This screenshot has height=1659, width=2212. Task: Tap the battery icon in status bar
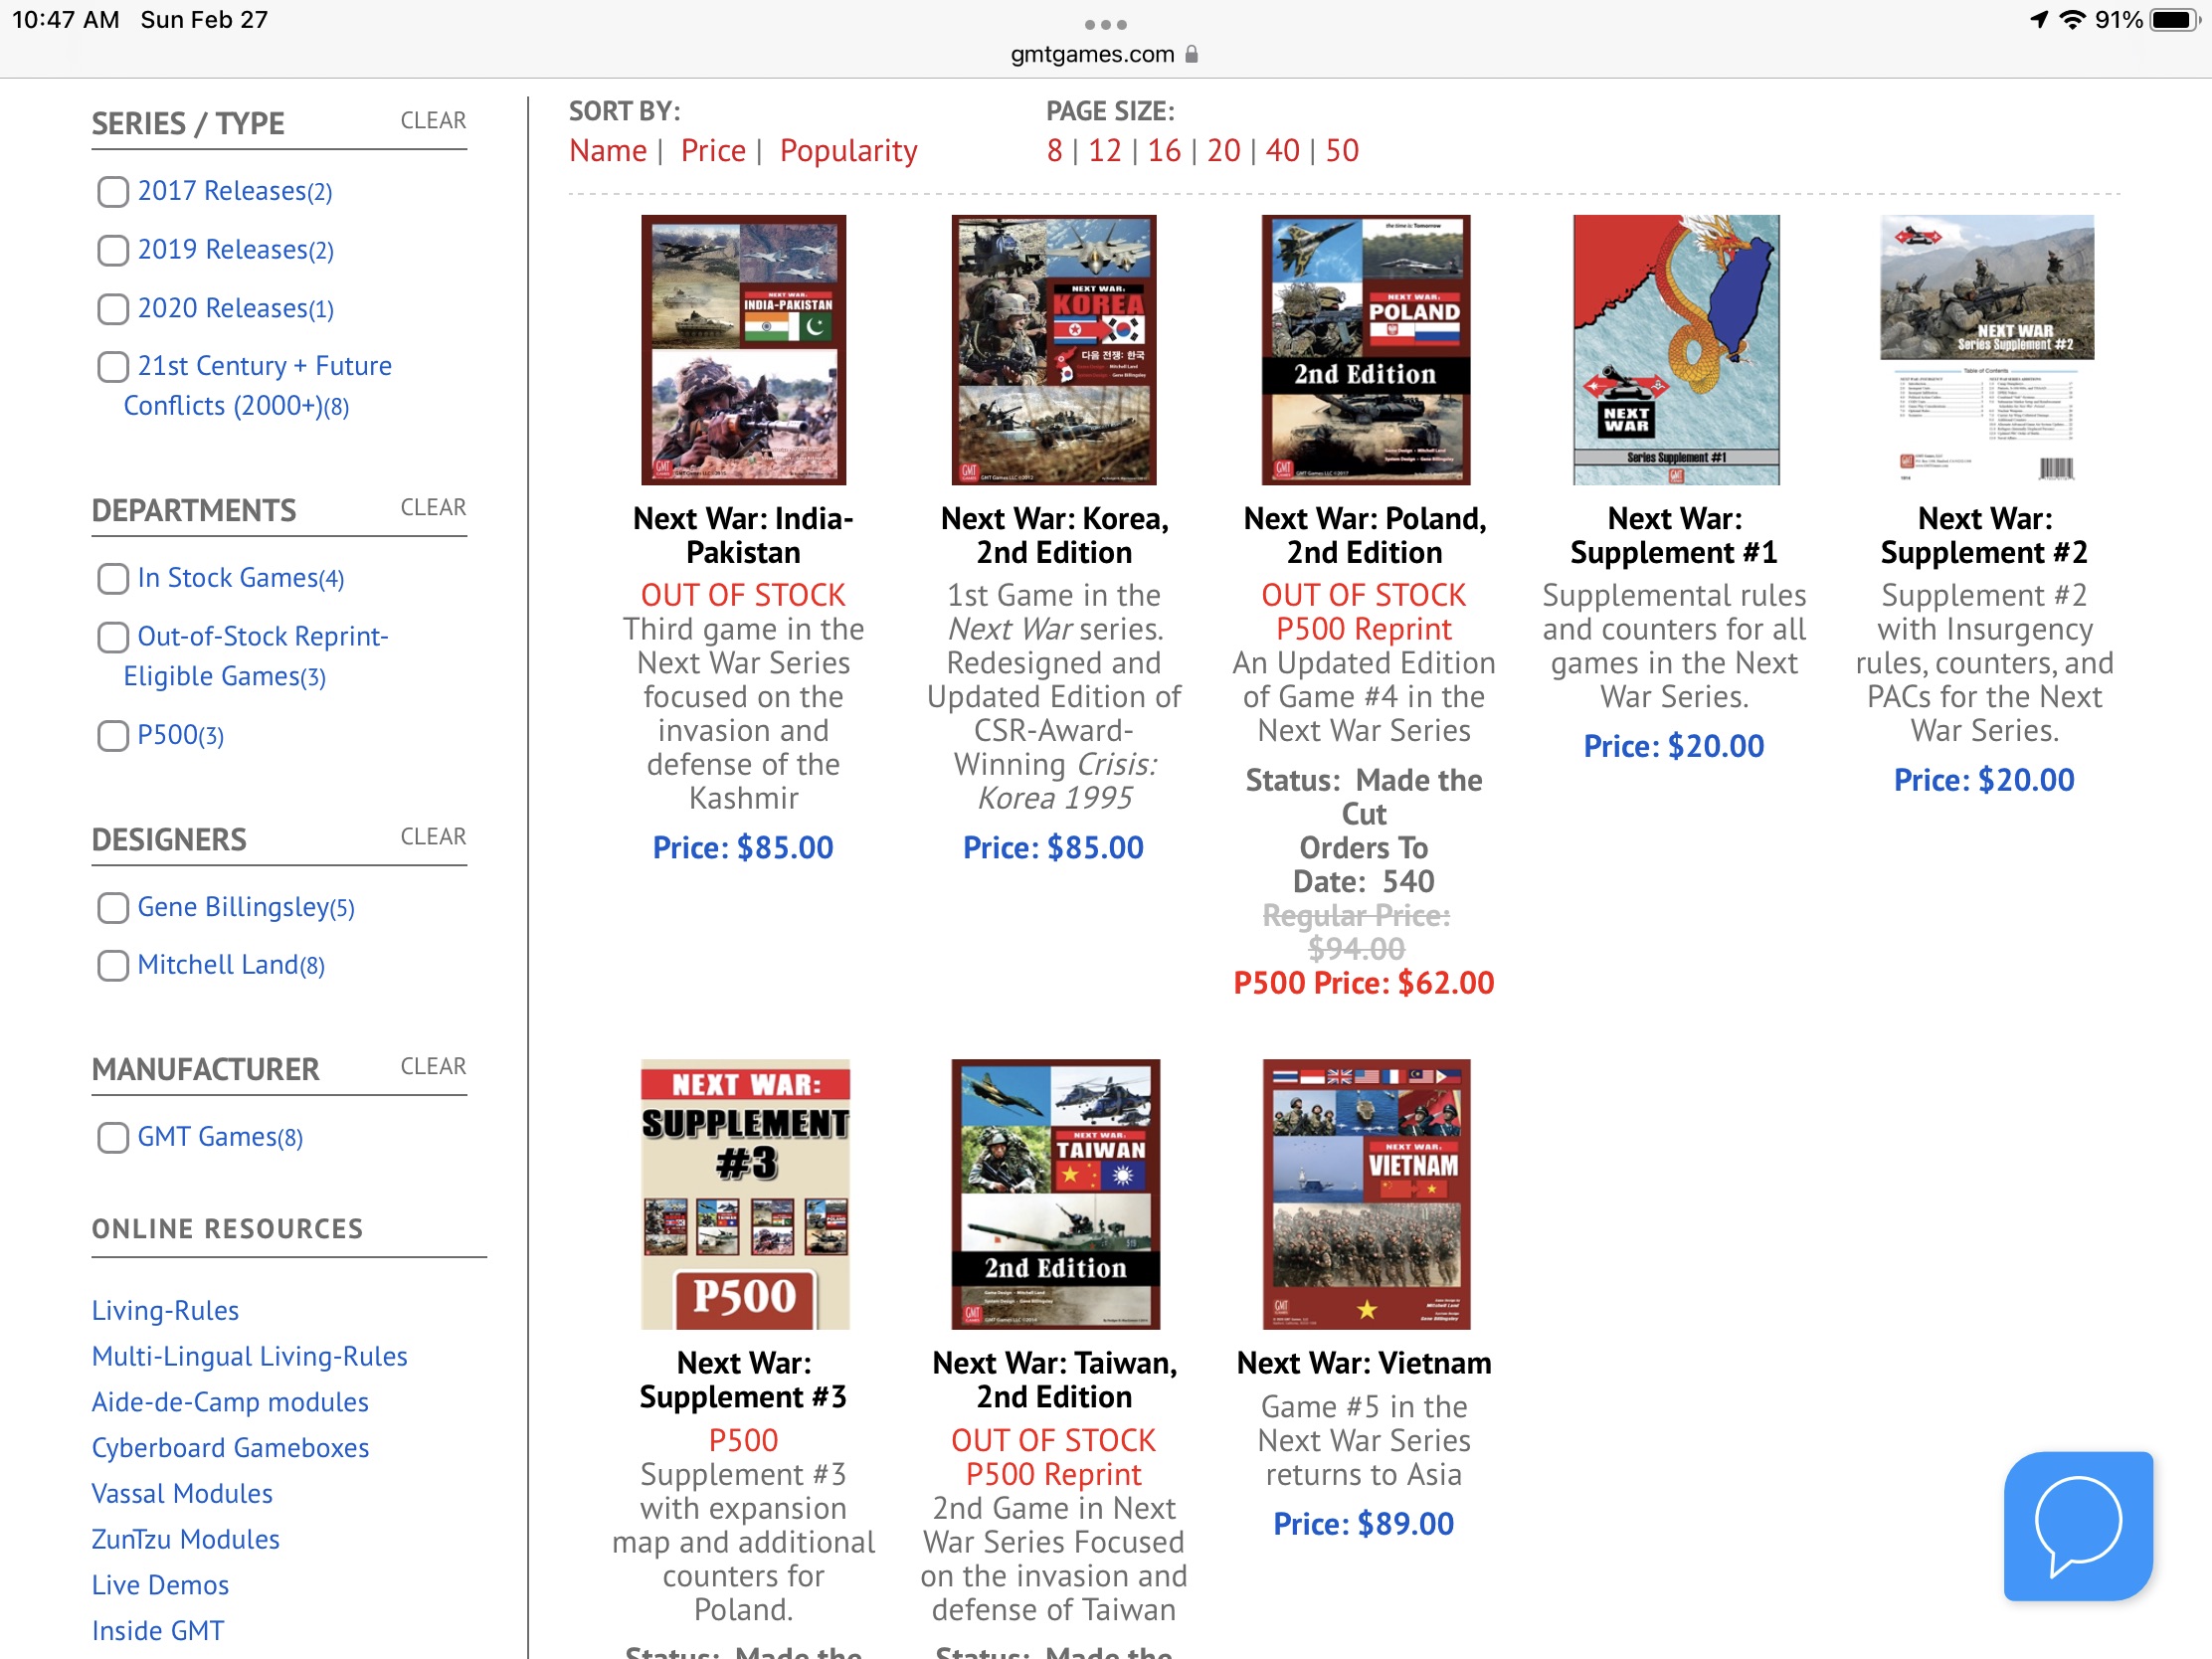click(2176, 20)
